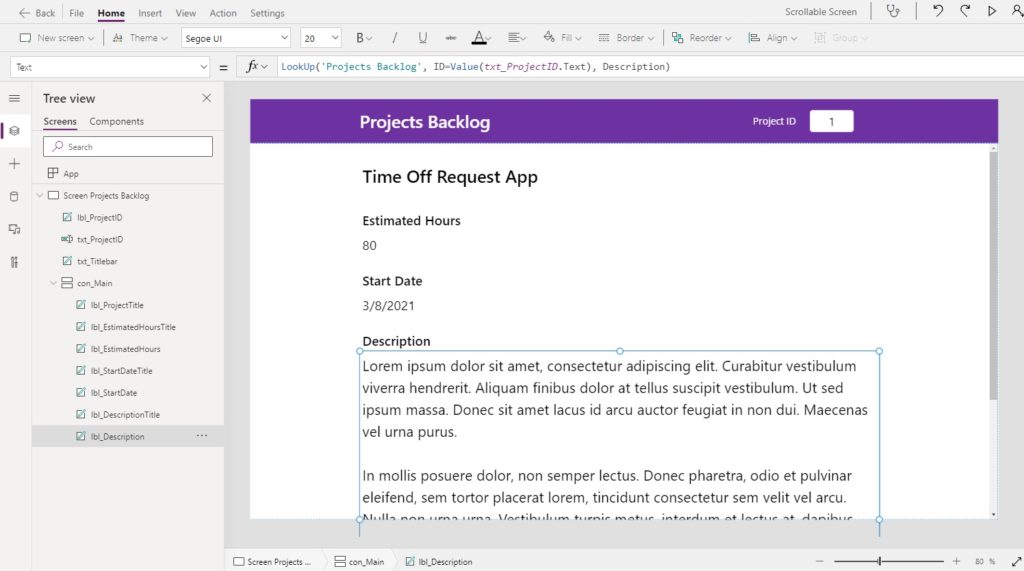Collapse the con_Main container in the tree

pos(54,283)
